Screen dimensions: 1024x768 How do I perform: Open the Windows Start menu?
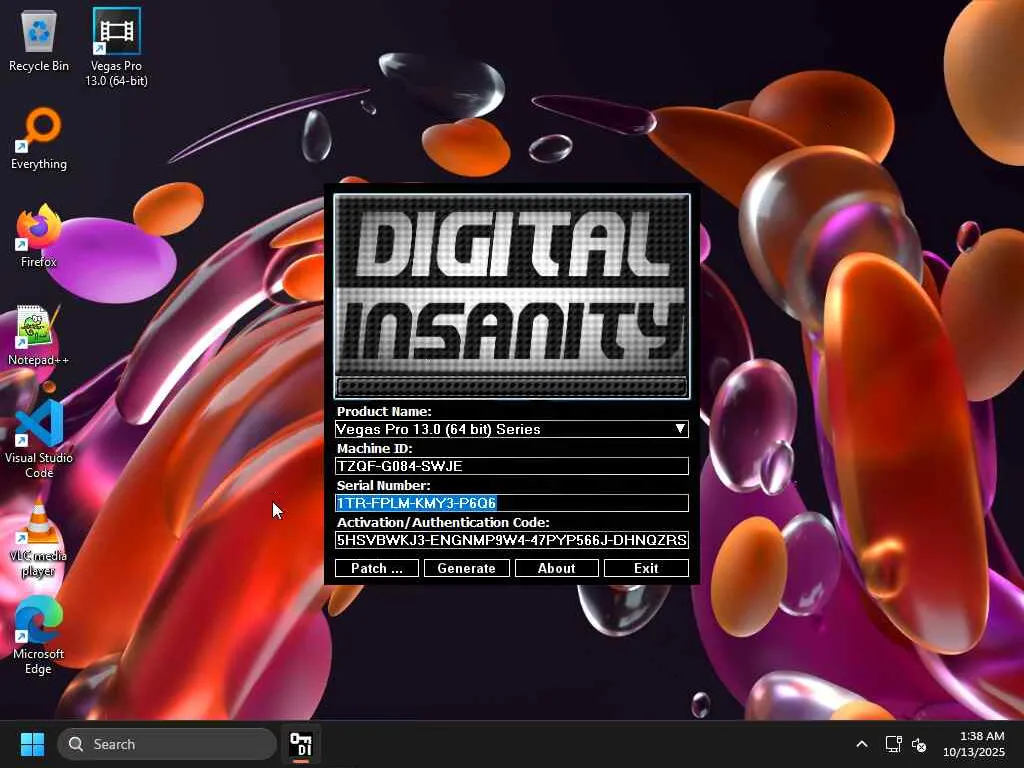pos(32,744)
